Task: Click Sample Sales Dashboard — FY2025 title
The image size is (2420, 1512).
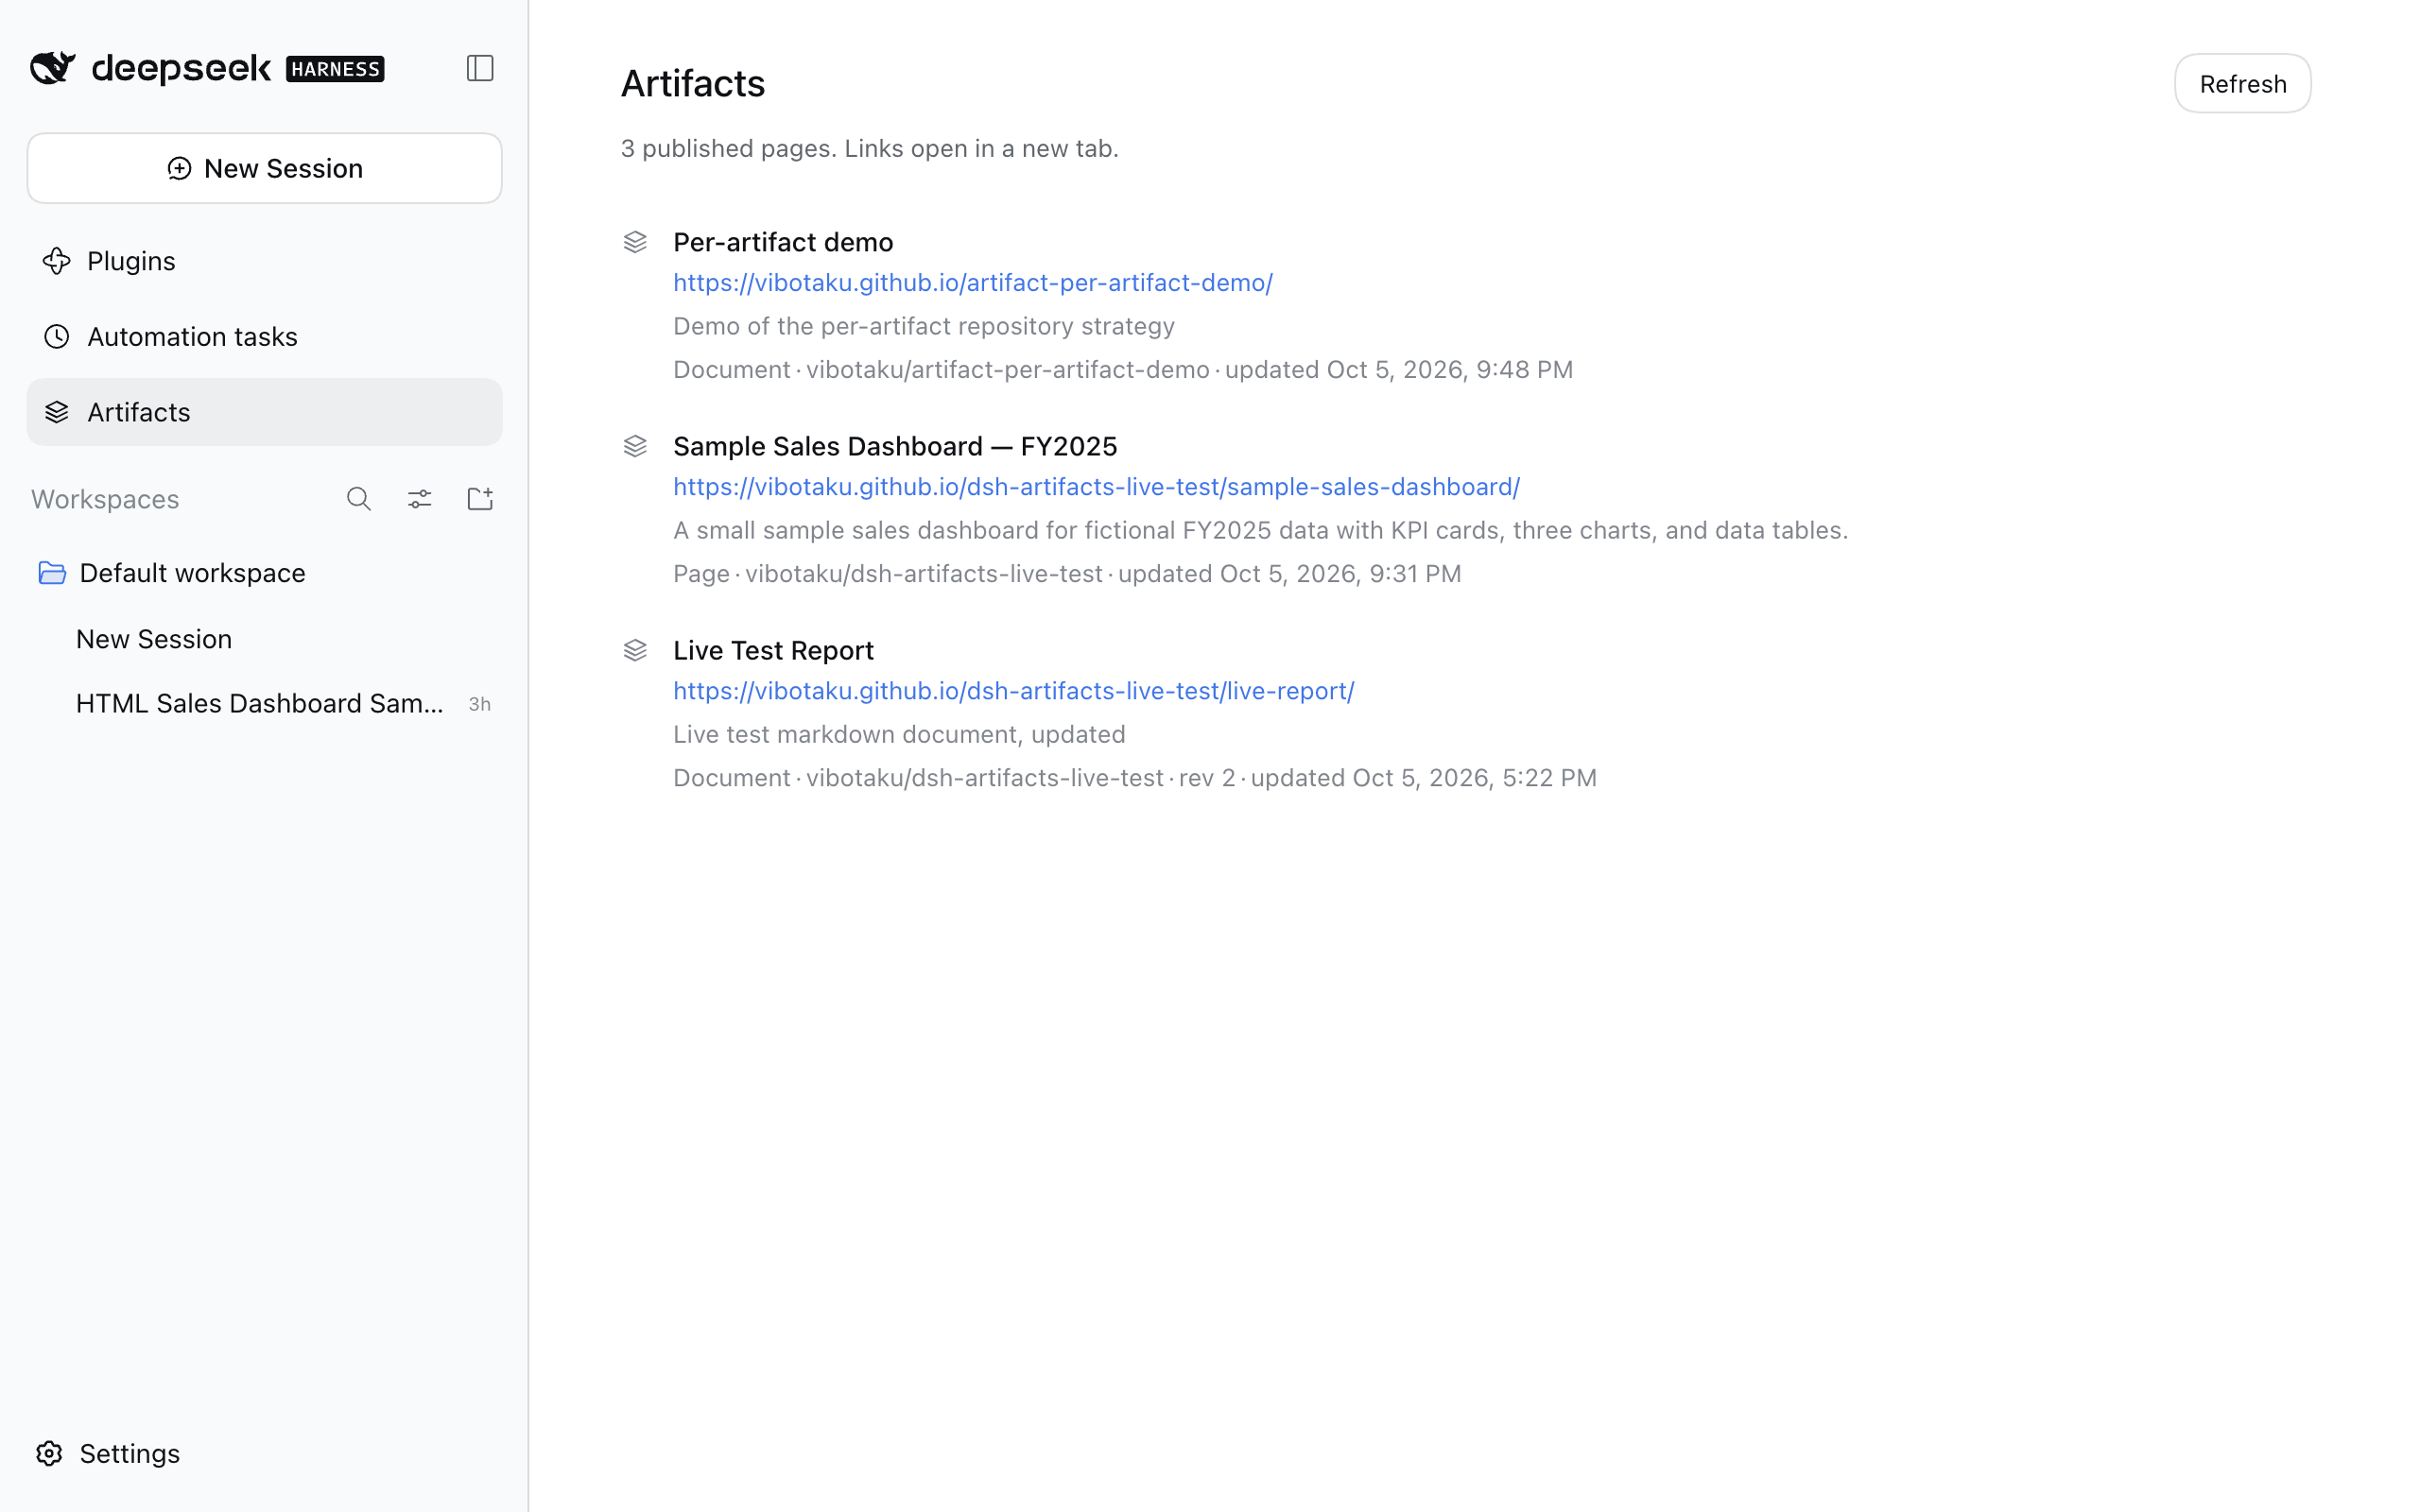Action: [895, 446]
